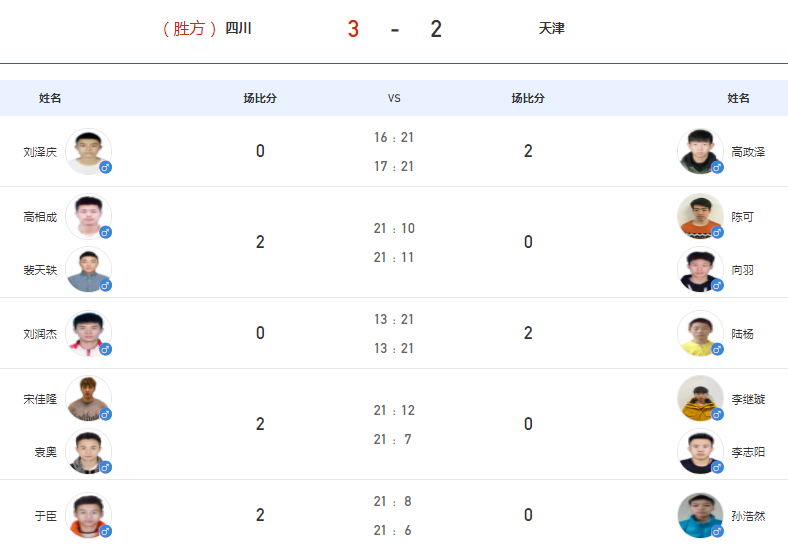This screenshot has width=788, height=551.
Task: Click the gender badge beside 孙浩然
Action: (x=717, y=531)
